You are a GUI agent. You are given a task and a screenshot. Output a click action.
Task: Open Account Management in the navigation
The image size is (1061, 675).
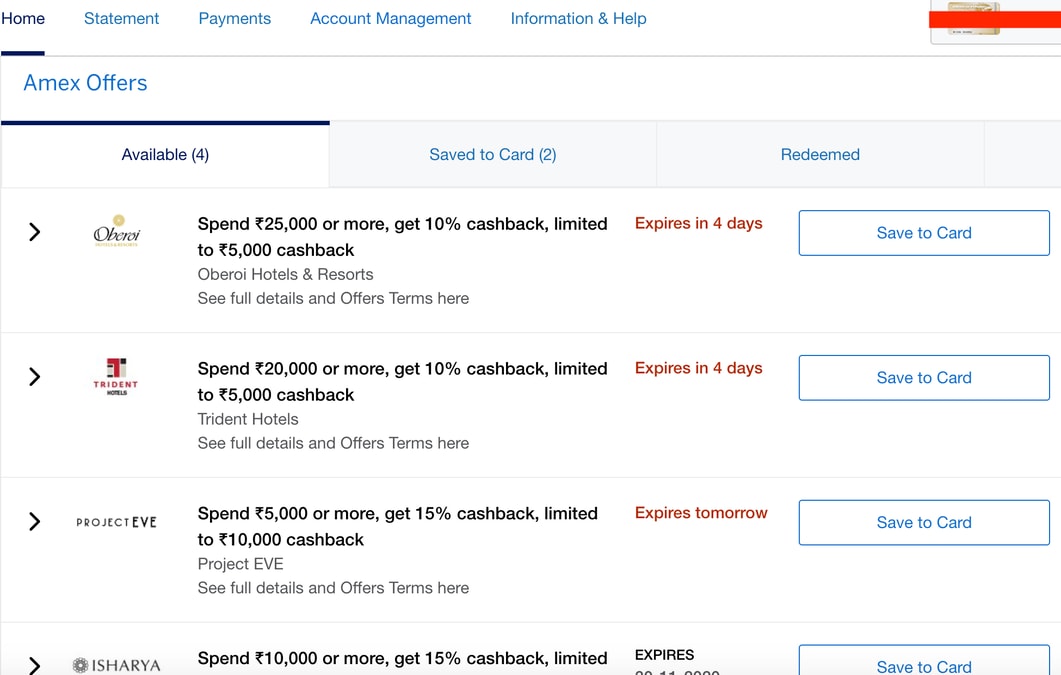click(390, 18)
